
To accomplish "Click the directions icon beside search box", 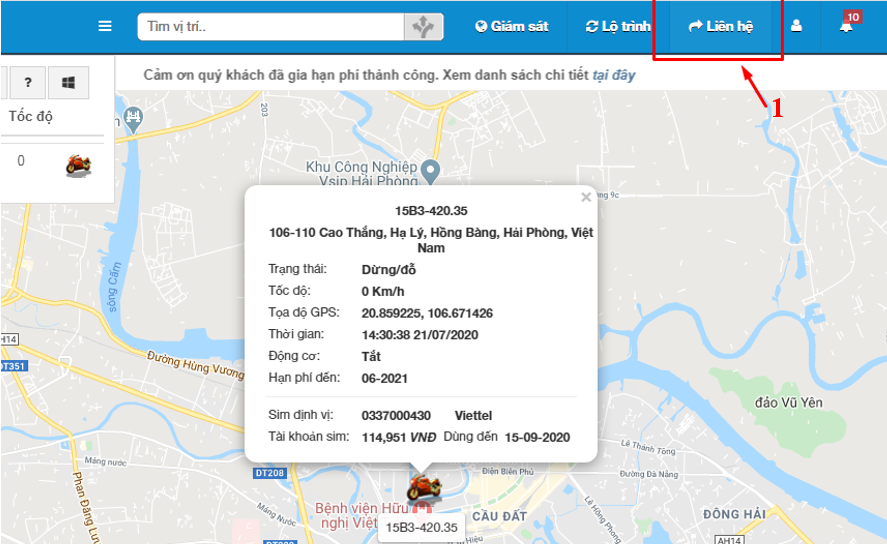I will pos(423,27).
